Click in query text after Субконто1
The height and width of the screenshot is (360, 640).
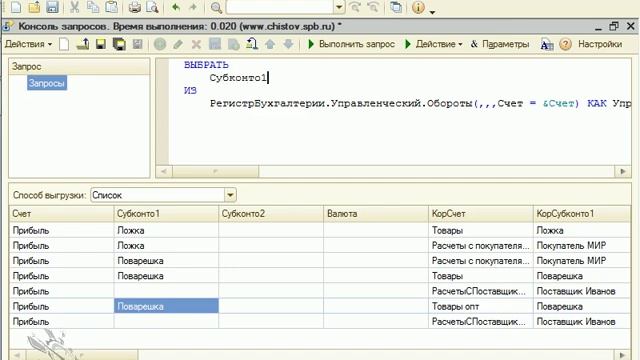[x=268, y=78]
